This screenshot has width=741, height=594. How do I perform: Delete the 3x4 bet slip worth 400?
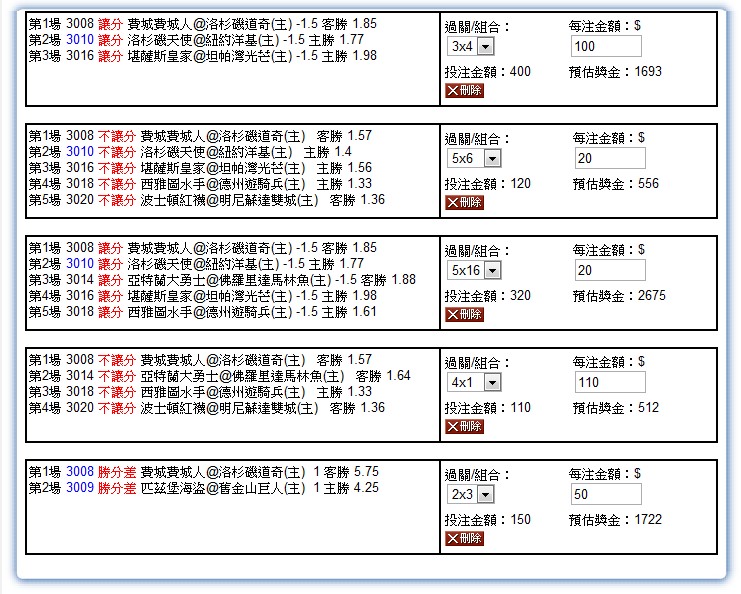(464, 90)
